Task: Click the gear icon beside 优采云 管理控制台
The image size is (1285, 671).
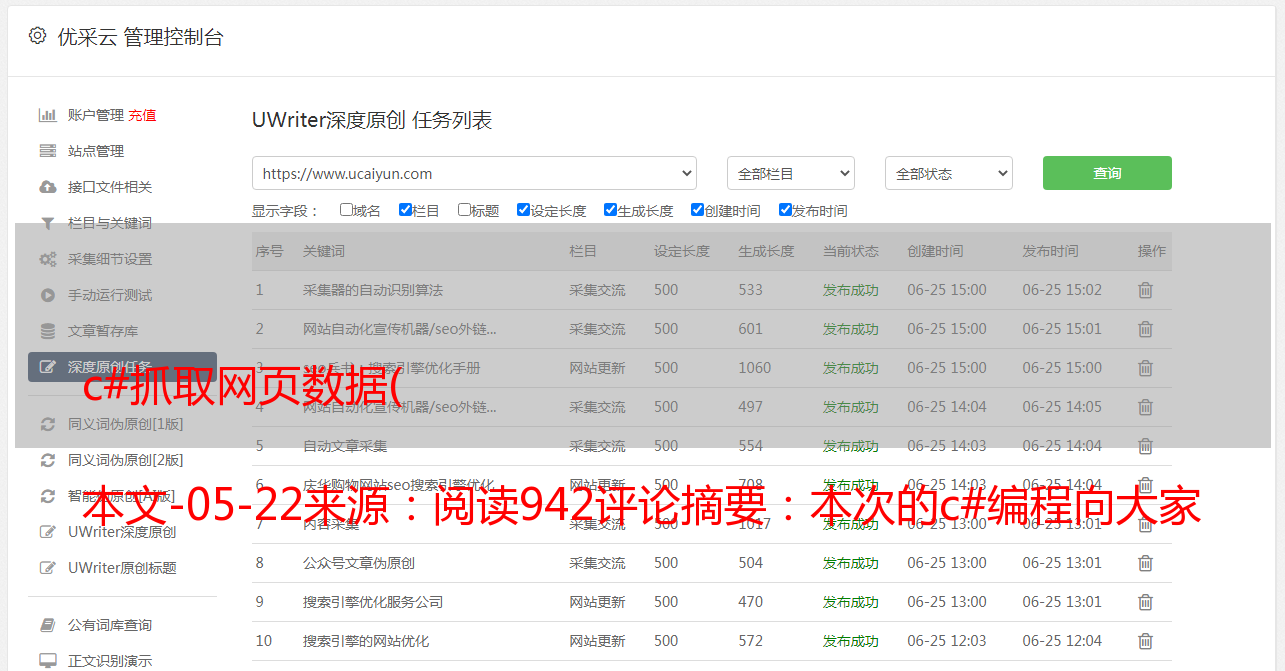Action: [37, 36]
